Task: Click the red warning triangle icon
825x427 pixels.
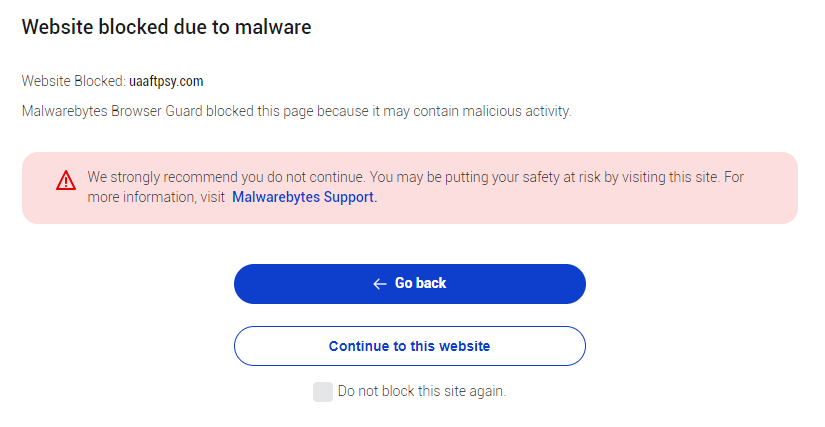Action: coord(66,180)
